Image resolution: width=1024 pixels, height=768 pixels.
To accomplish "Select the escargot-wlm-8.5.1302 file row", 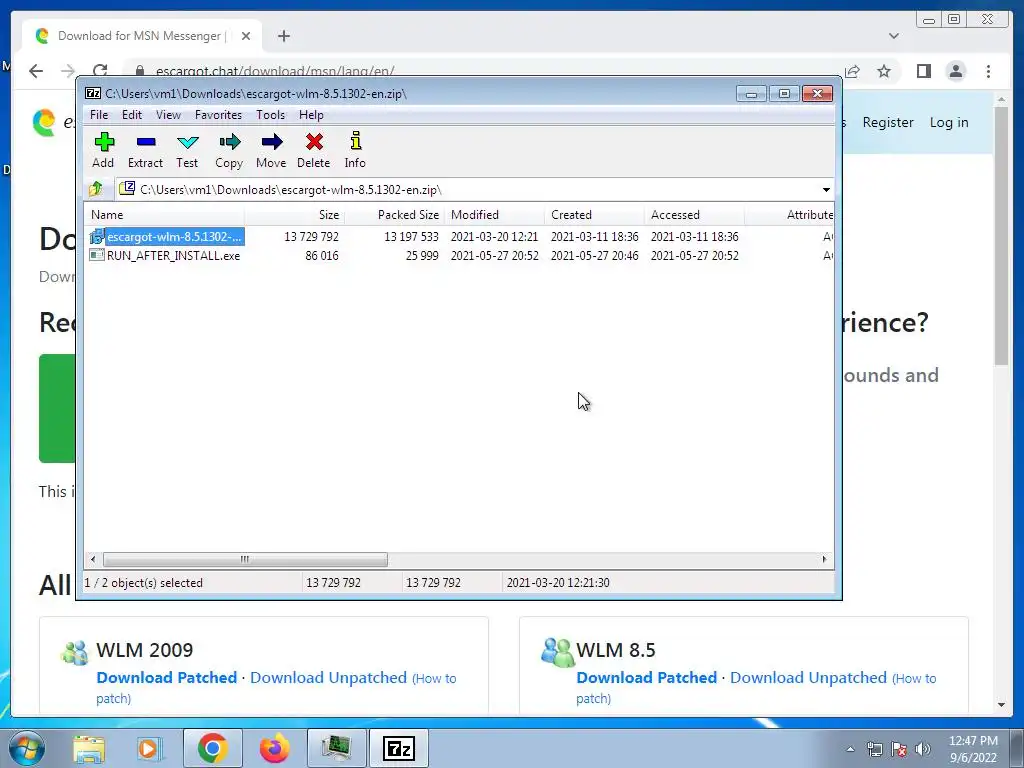I will [459, 236].
